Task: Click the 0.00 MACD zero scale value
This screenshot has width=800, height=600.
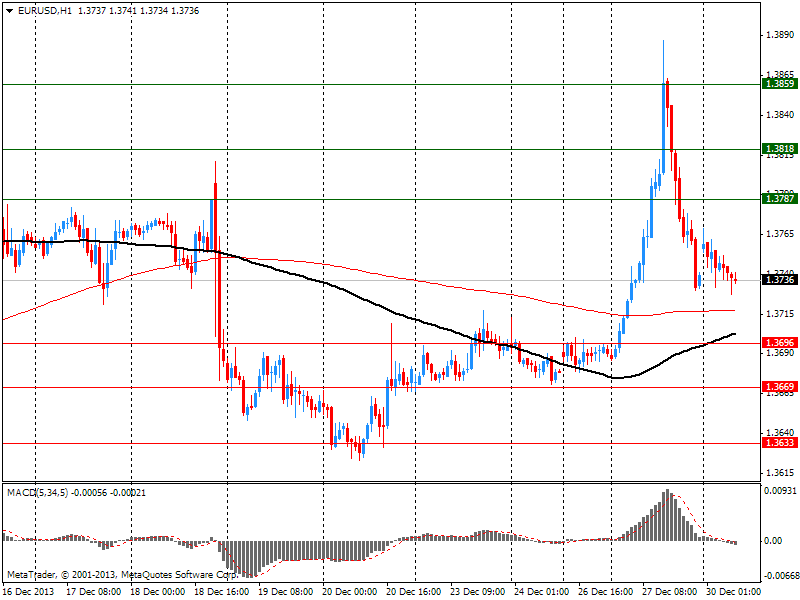Action: pyautogui.click(x=773, y=541)
